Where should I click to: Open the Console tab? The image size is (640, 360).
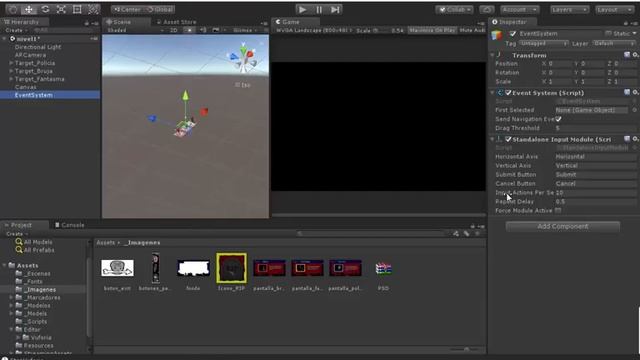pyautogui.click(x=69, y=225)
